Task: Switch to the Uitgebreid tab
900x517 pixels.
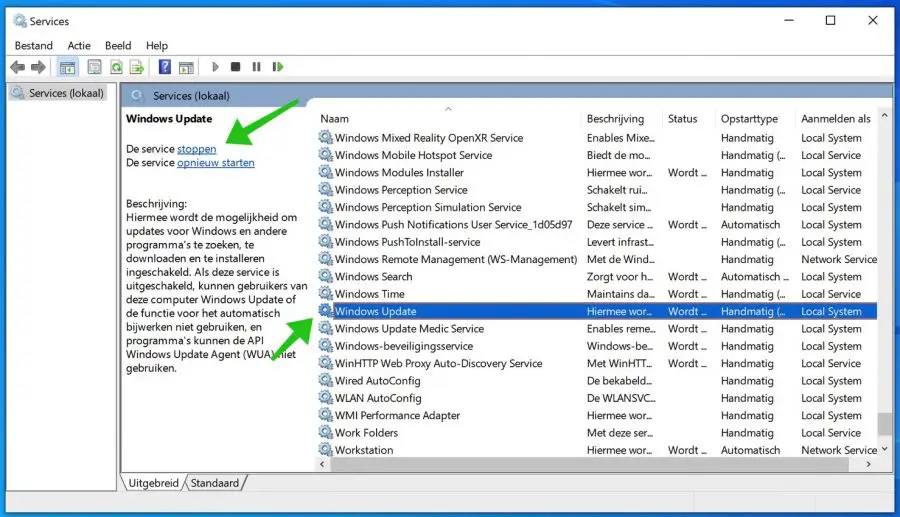Action: (153, 483)
